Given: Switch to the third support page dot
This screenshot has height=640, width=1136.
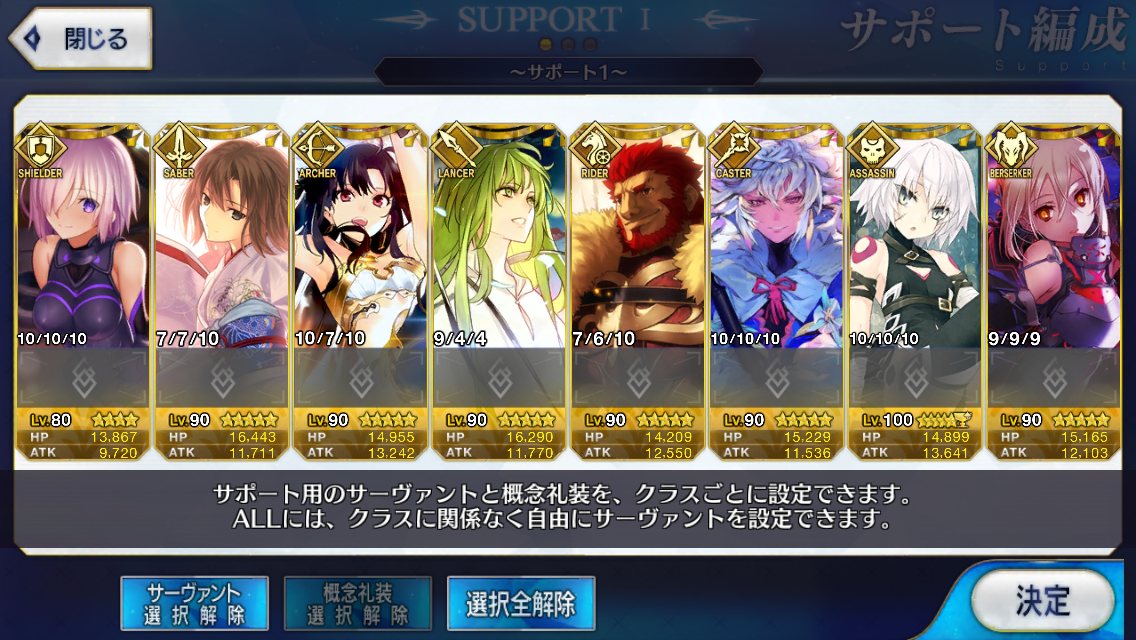Looking at the screenshot, I should 590,45.
